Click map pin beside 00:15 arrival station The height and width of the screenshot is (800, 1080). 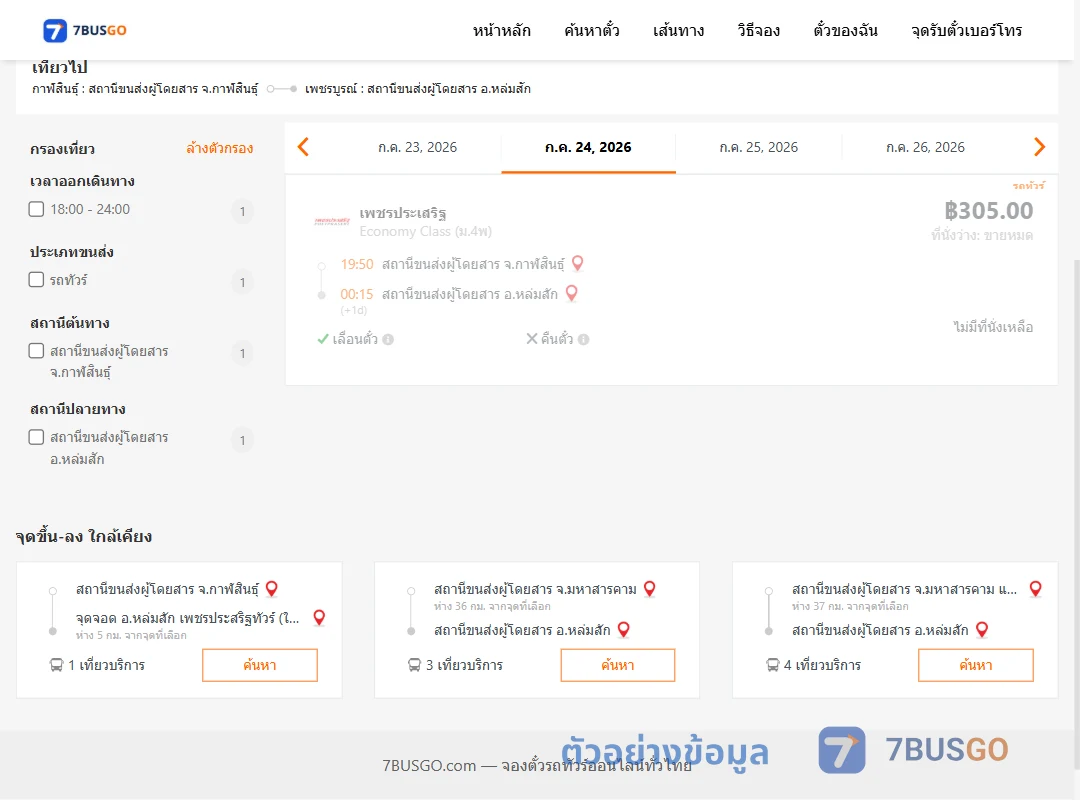click(571, 294)
